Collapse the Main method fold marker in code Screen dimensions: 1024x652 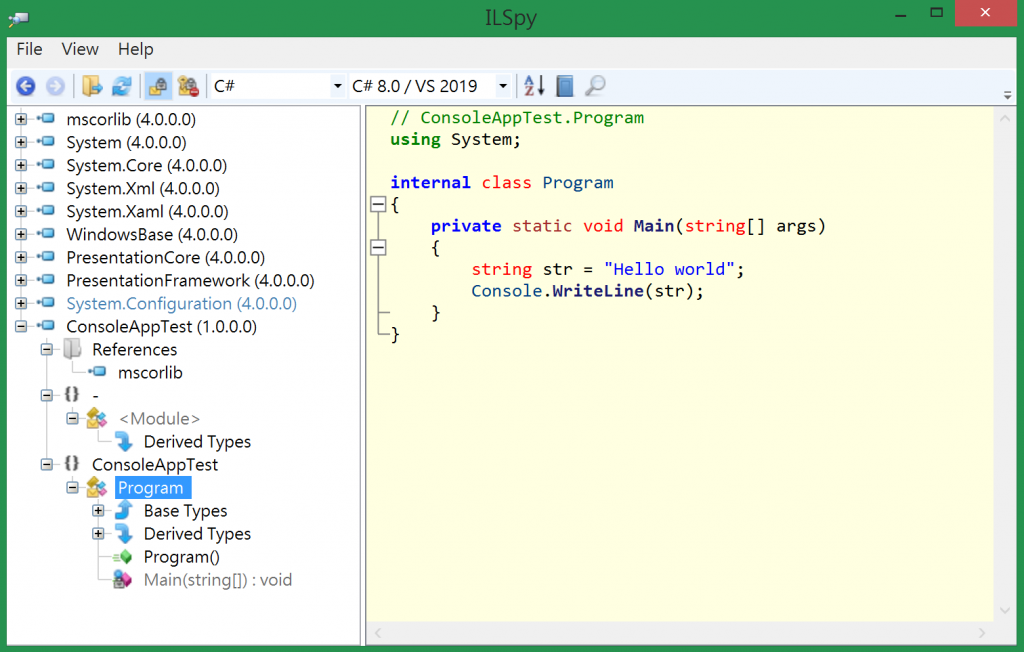(378, 248)
